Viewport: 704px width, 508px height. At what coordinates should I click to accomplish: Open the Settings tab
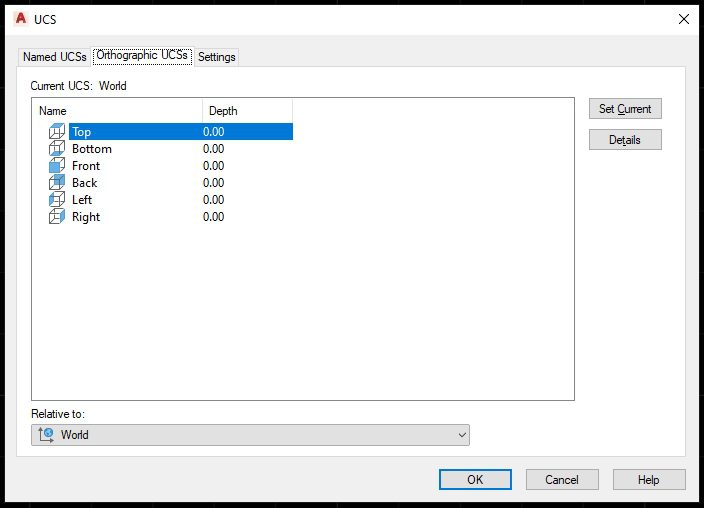(x=216, y=57)
